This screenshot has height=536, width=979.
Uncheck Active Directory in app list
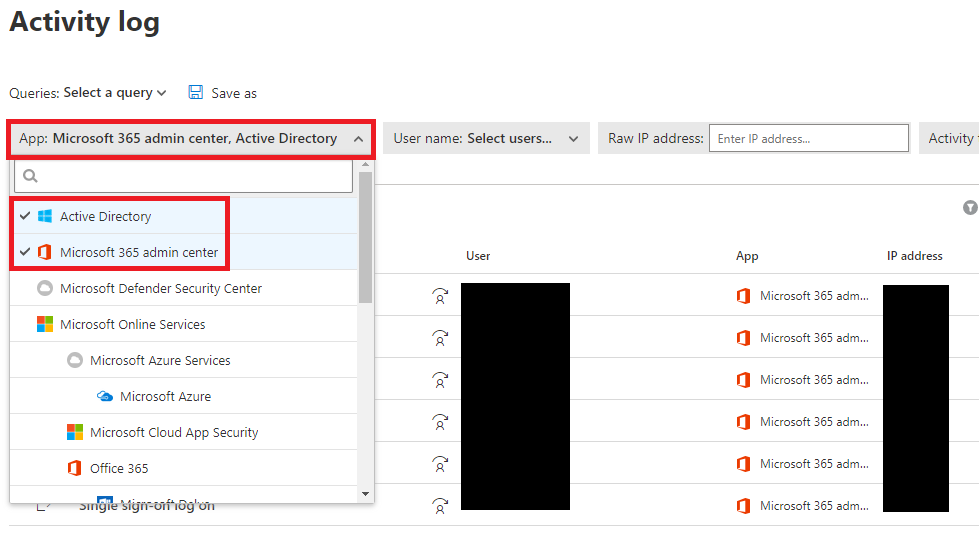pyautogui.click(x=183, y=216)
